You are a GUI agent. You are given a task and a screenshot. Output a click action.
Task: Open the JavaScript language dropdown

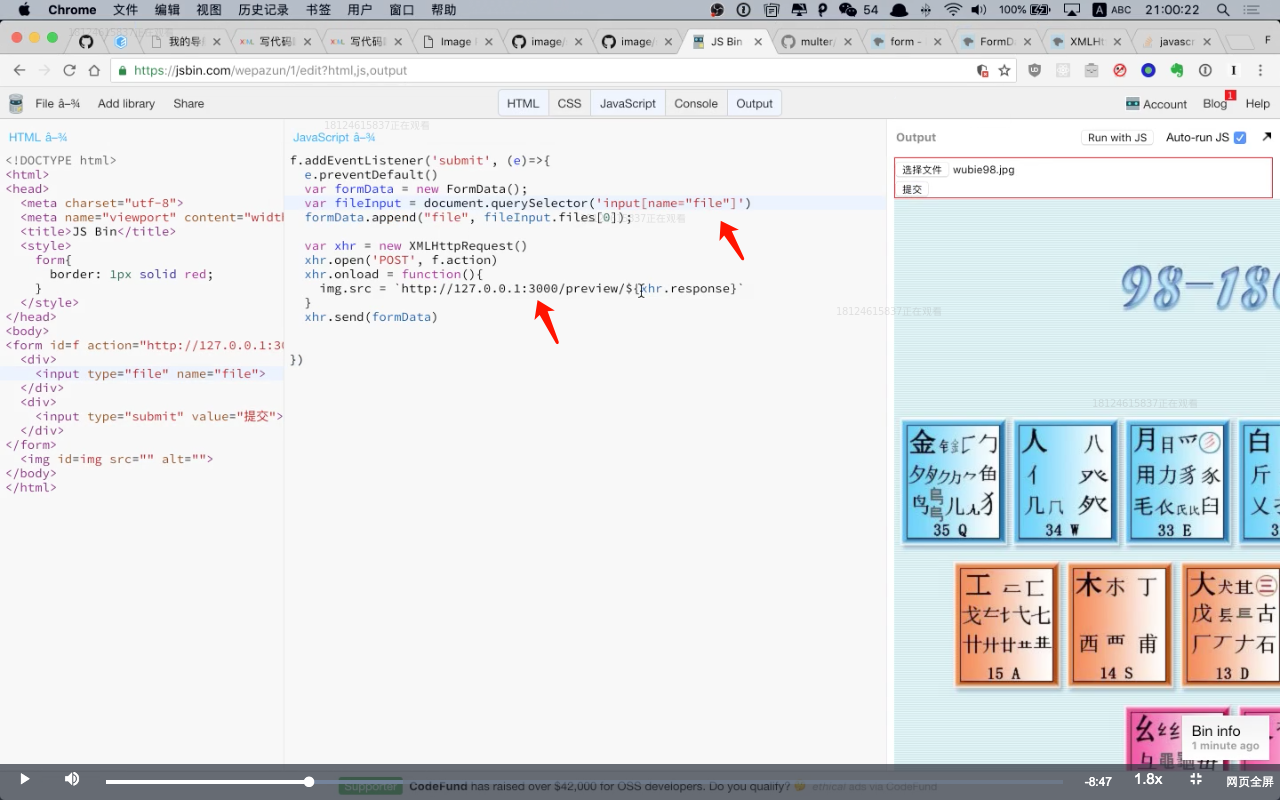coord(334,137)
